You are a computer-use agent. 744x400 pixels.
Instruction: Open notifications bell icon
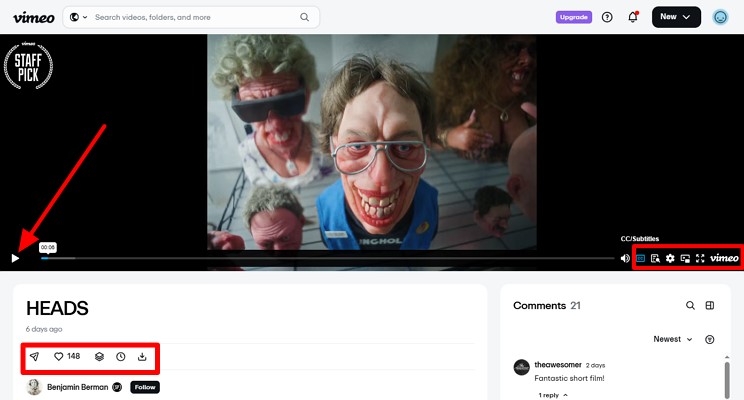tap(633, 17)
